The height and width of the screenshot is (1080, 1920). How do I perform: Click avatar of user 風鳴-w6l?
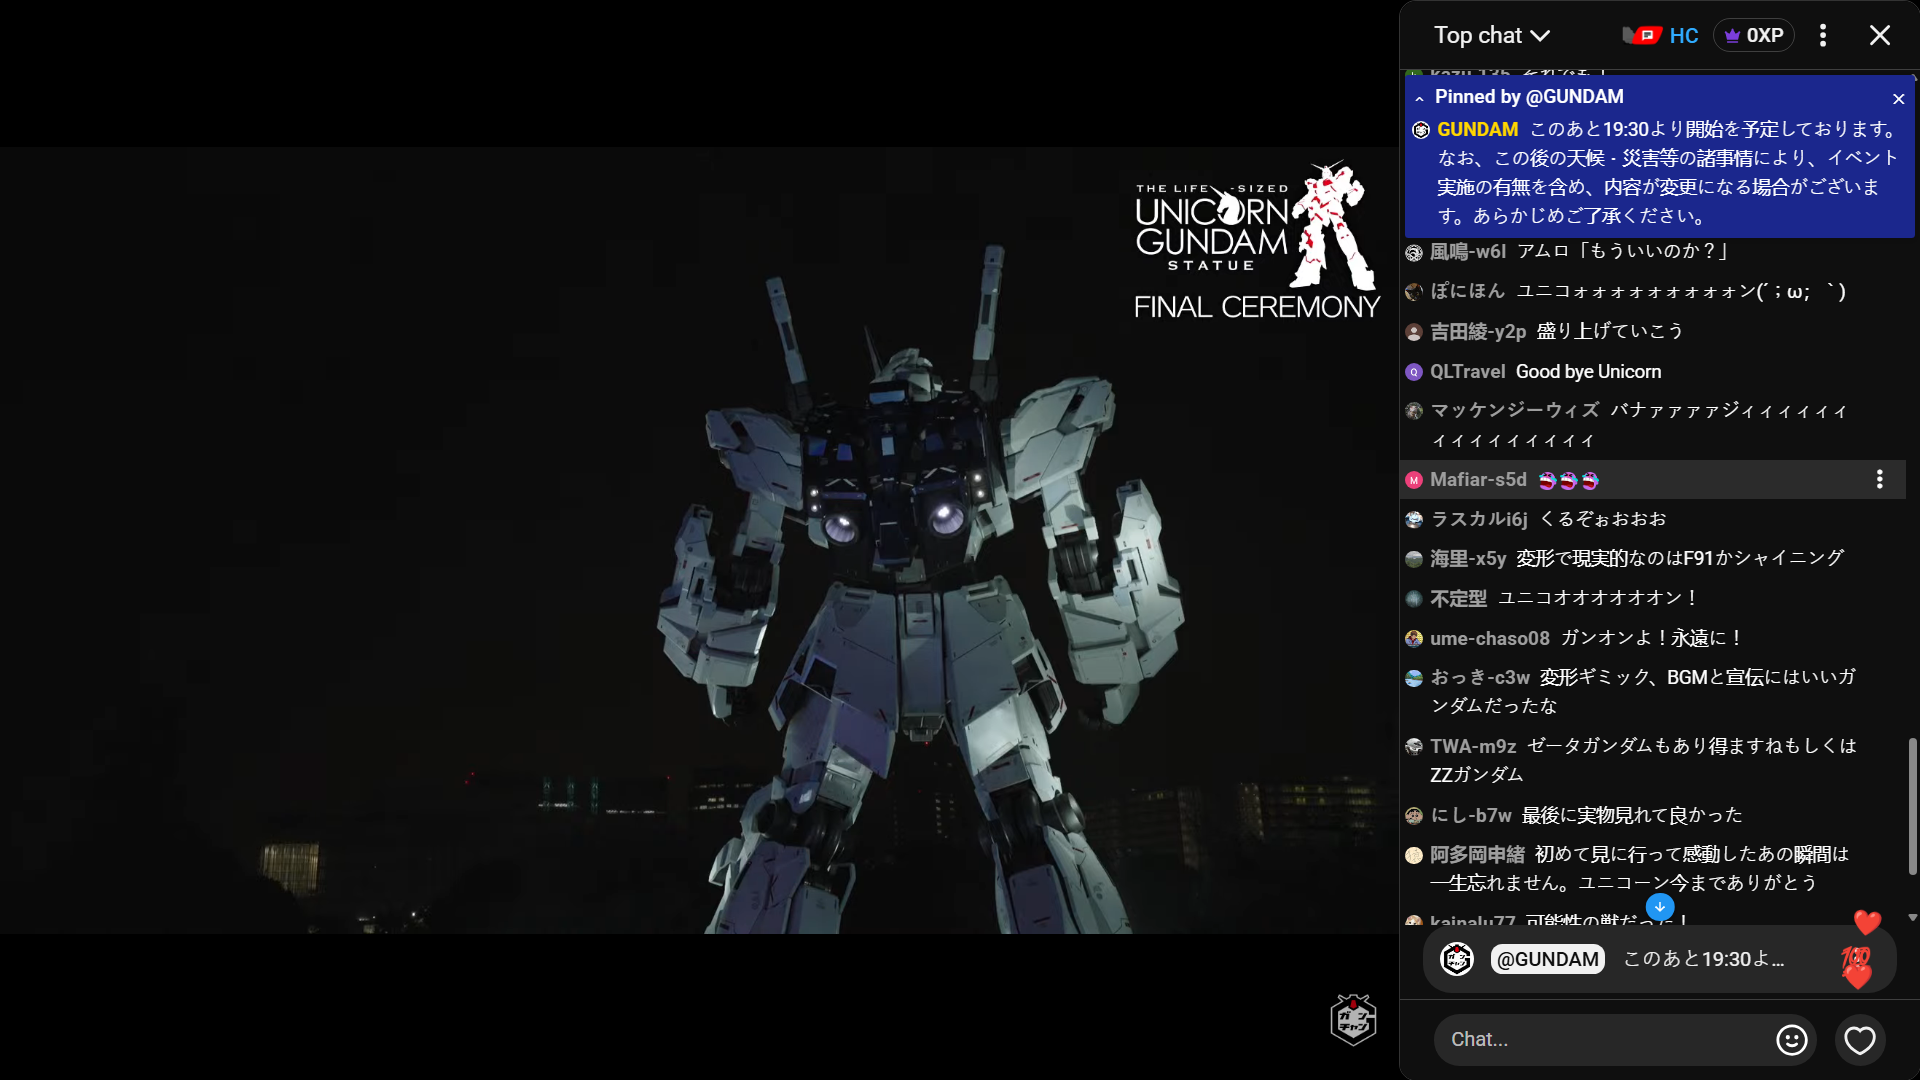pos(1414,253)
